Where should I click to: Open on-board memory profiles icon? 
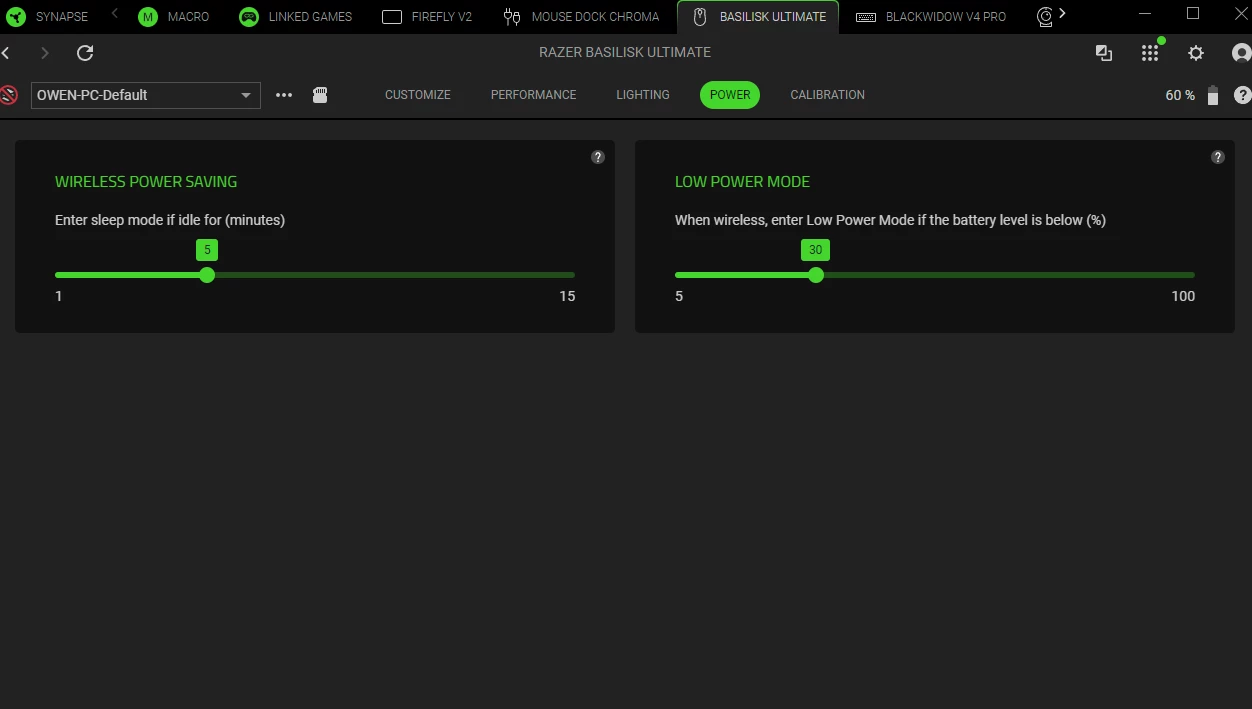pos(320,95)
